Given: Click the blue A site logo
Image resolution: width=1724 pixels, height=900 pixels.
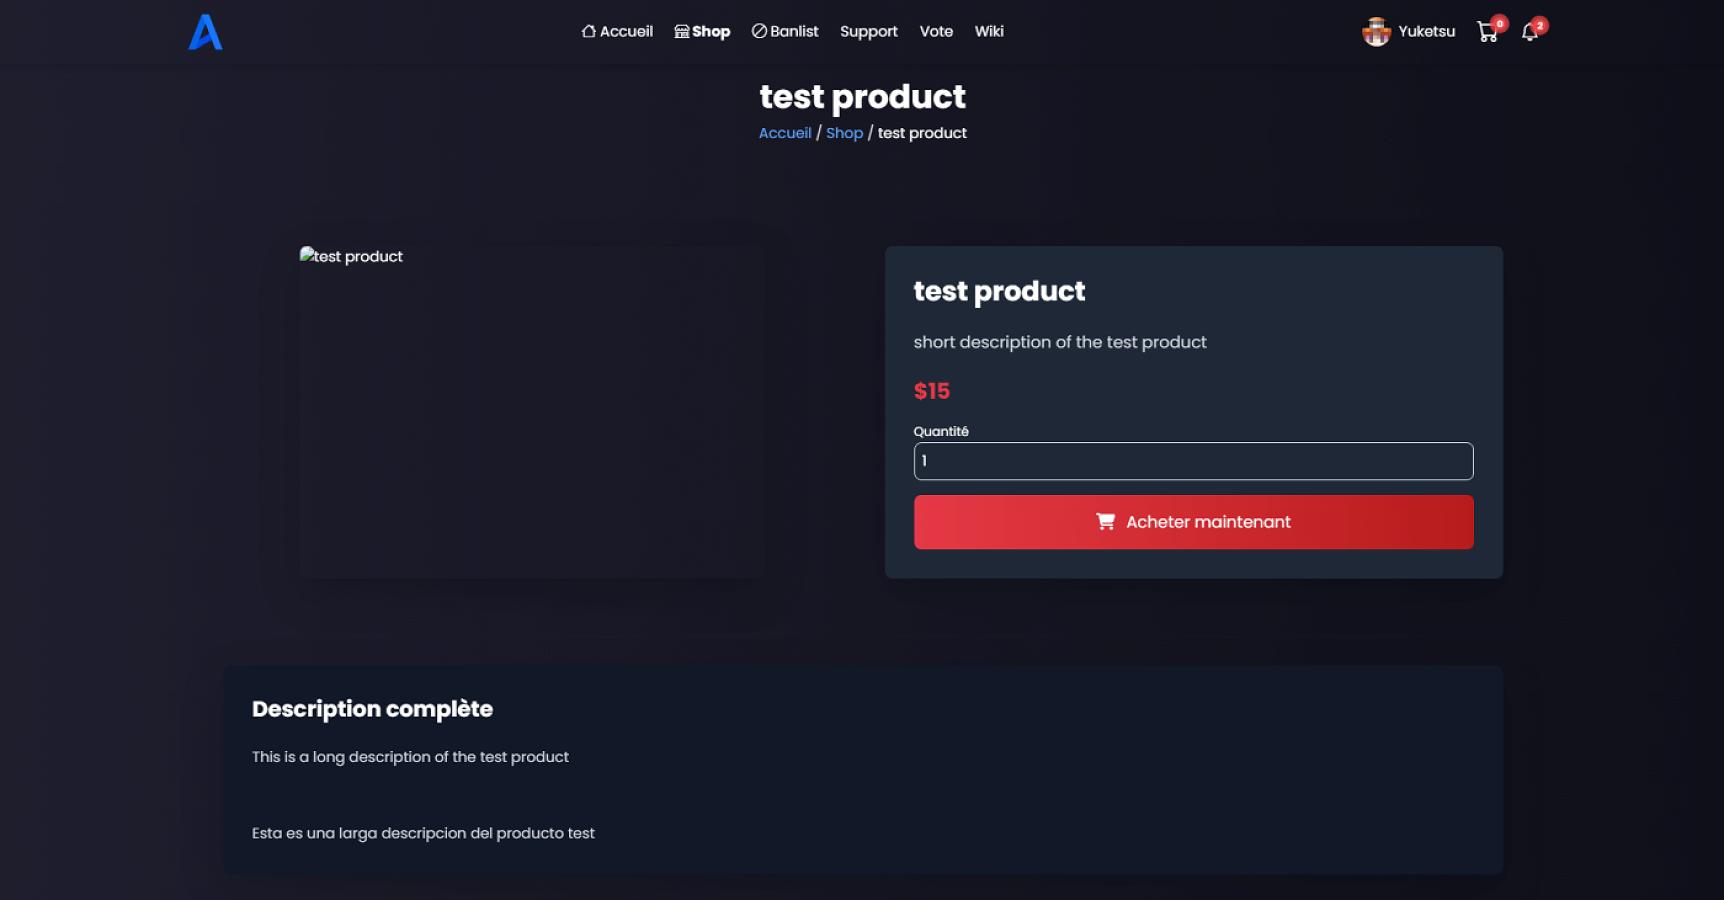Looking at the screenshot, I should coord(203,32).
